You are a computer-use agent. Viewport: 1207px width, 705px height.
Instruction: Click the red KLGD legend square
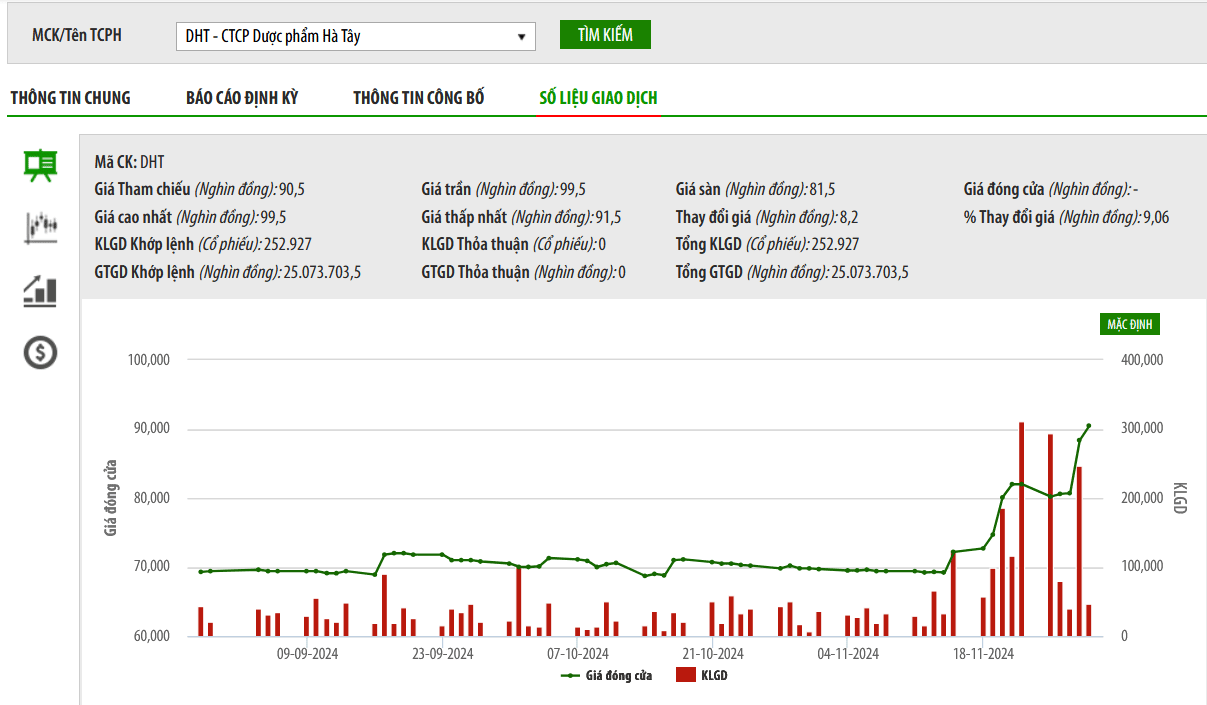(x=685, y=676)
